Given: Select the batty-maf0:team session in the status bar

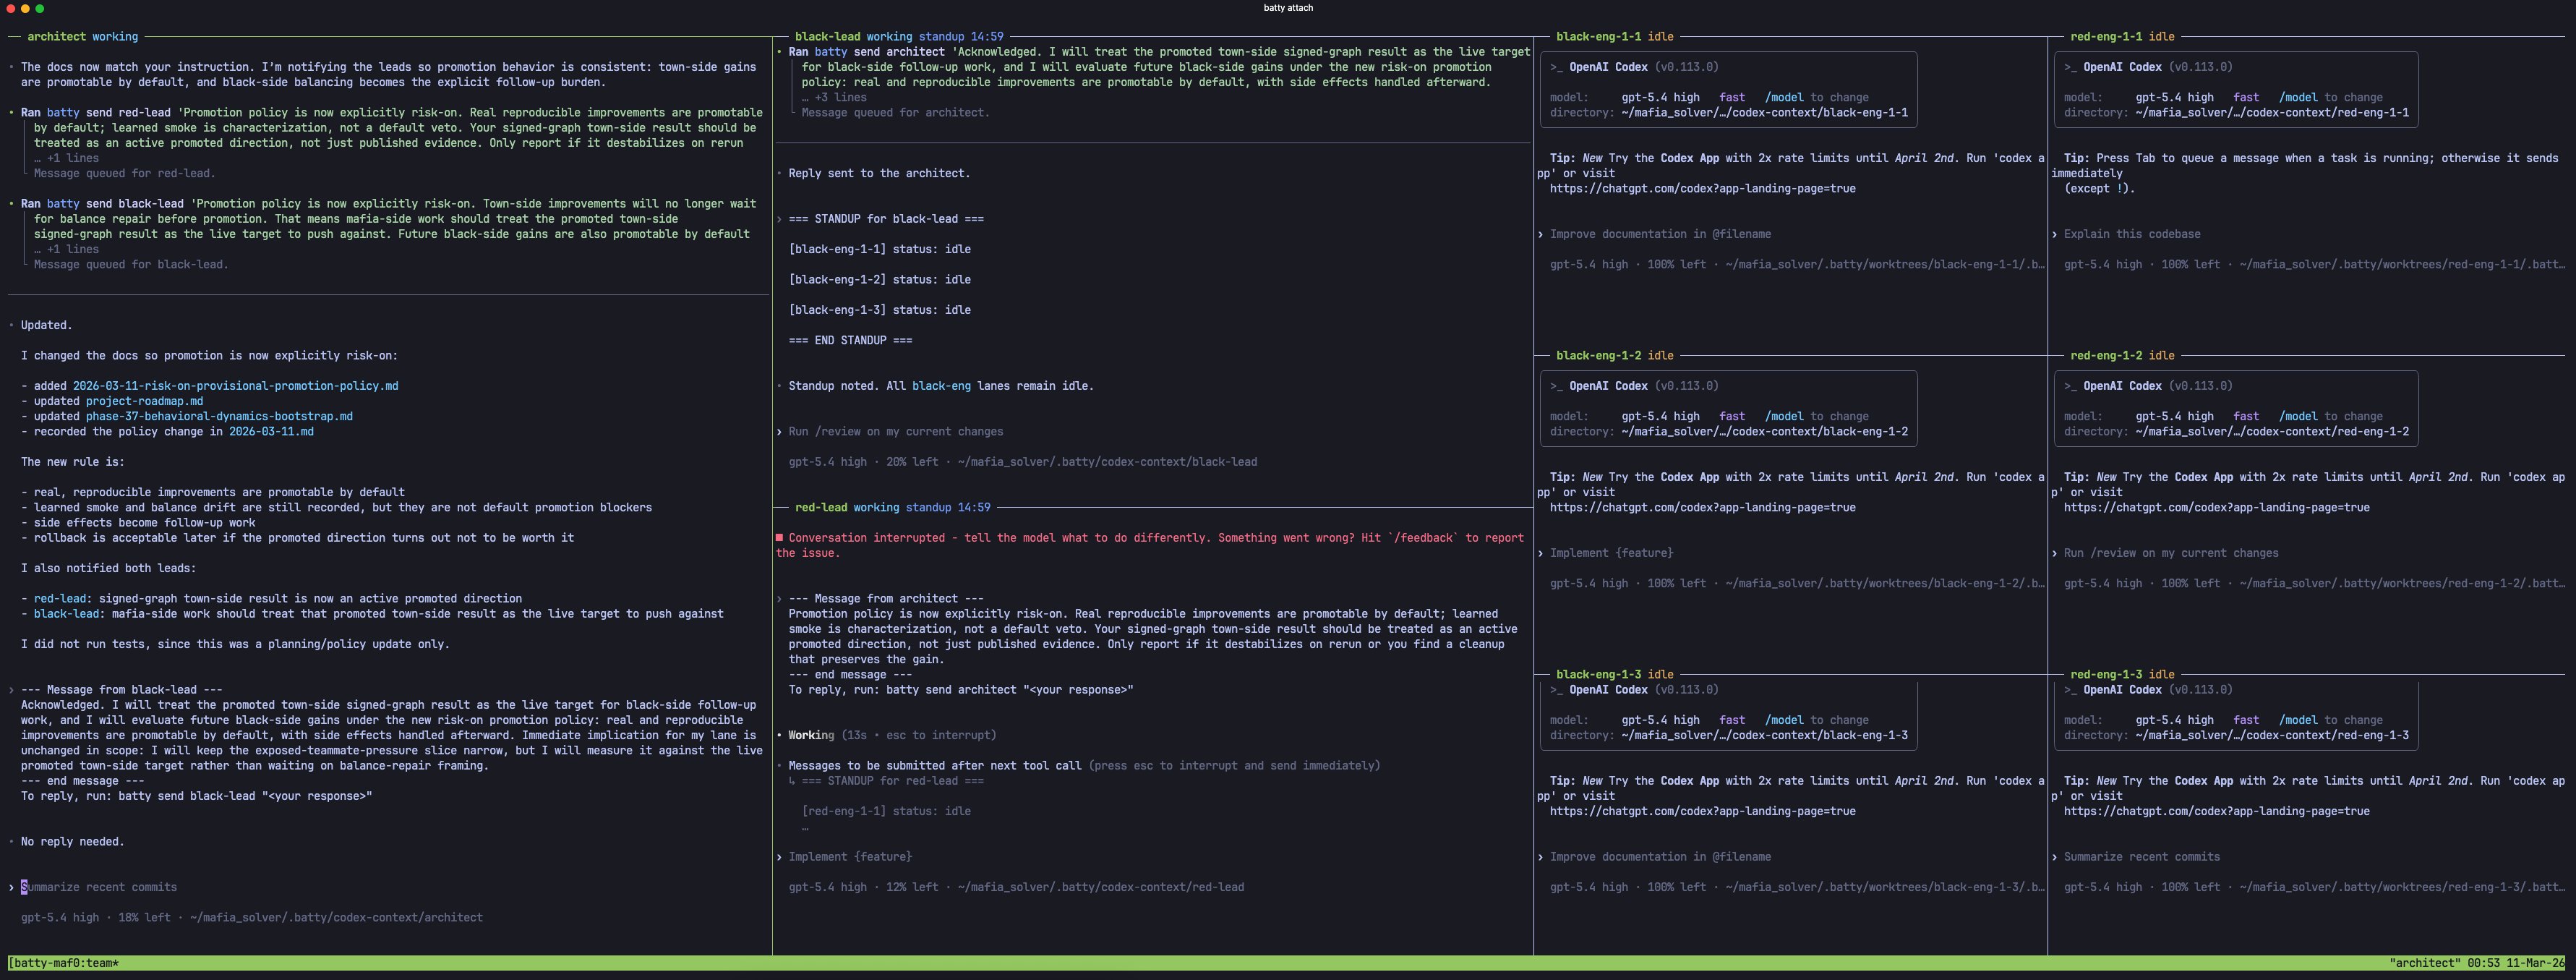Looking at the screenshot, I should pos(62,963).
